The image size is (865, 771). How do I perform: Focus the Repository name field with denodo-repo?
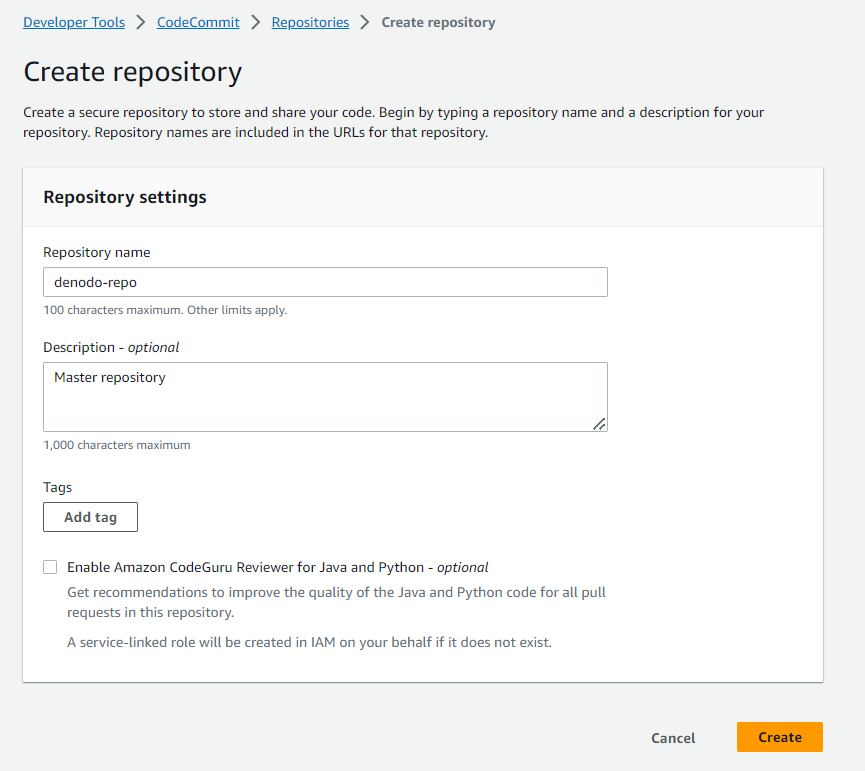point(325,282)
